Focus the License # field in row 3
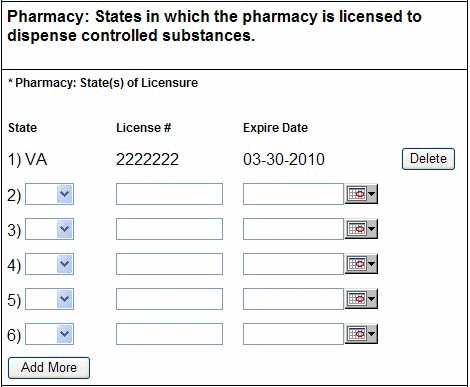 click(x=169, y=229)
